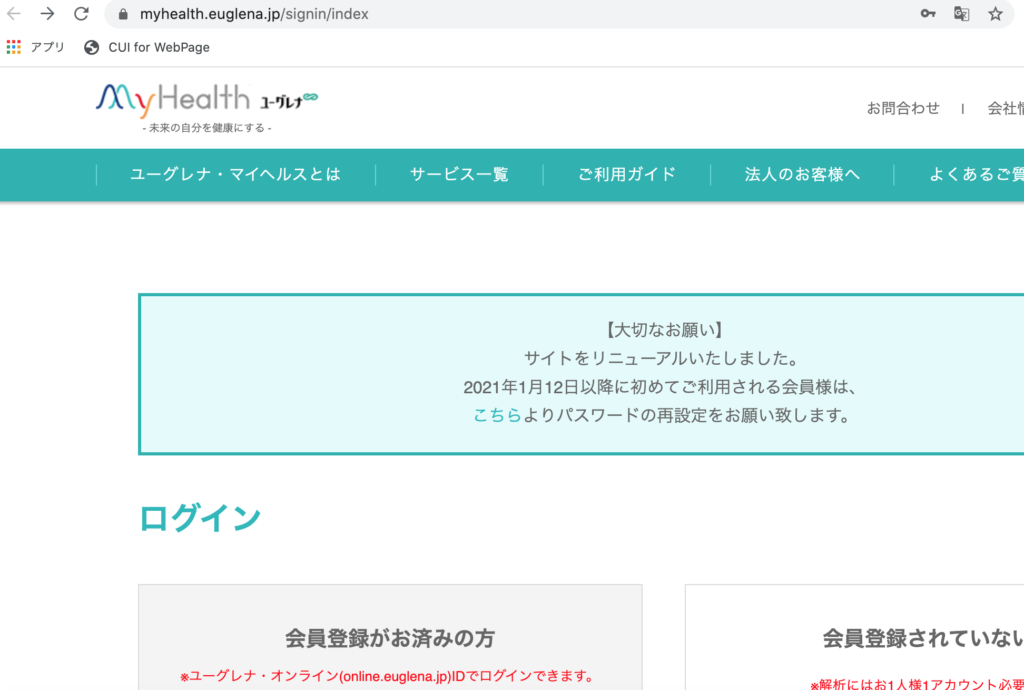Open ご利用ガイド navigation item
The height and width of the screenshot is (690, 1024).
point(627,174)
